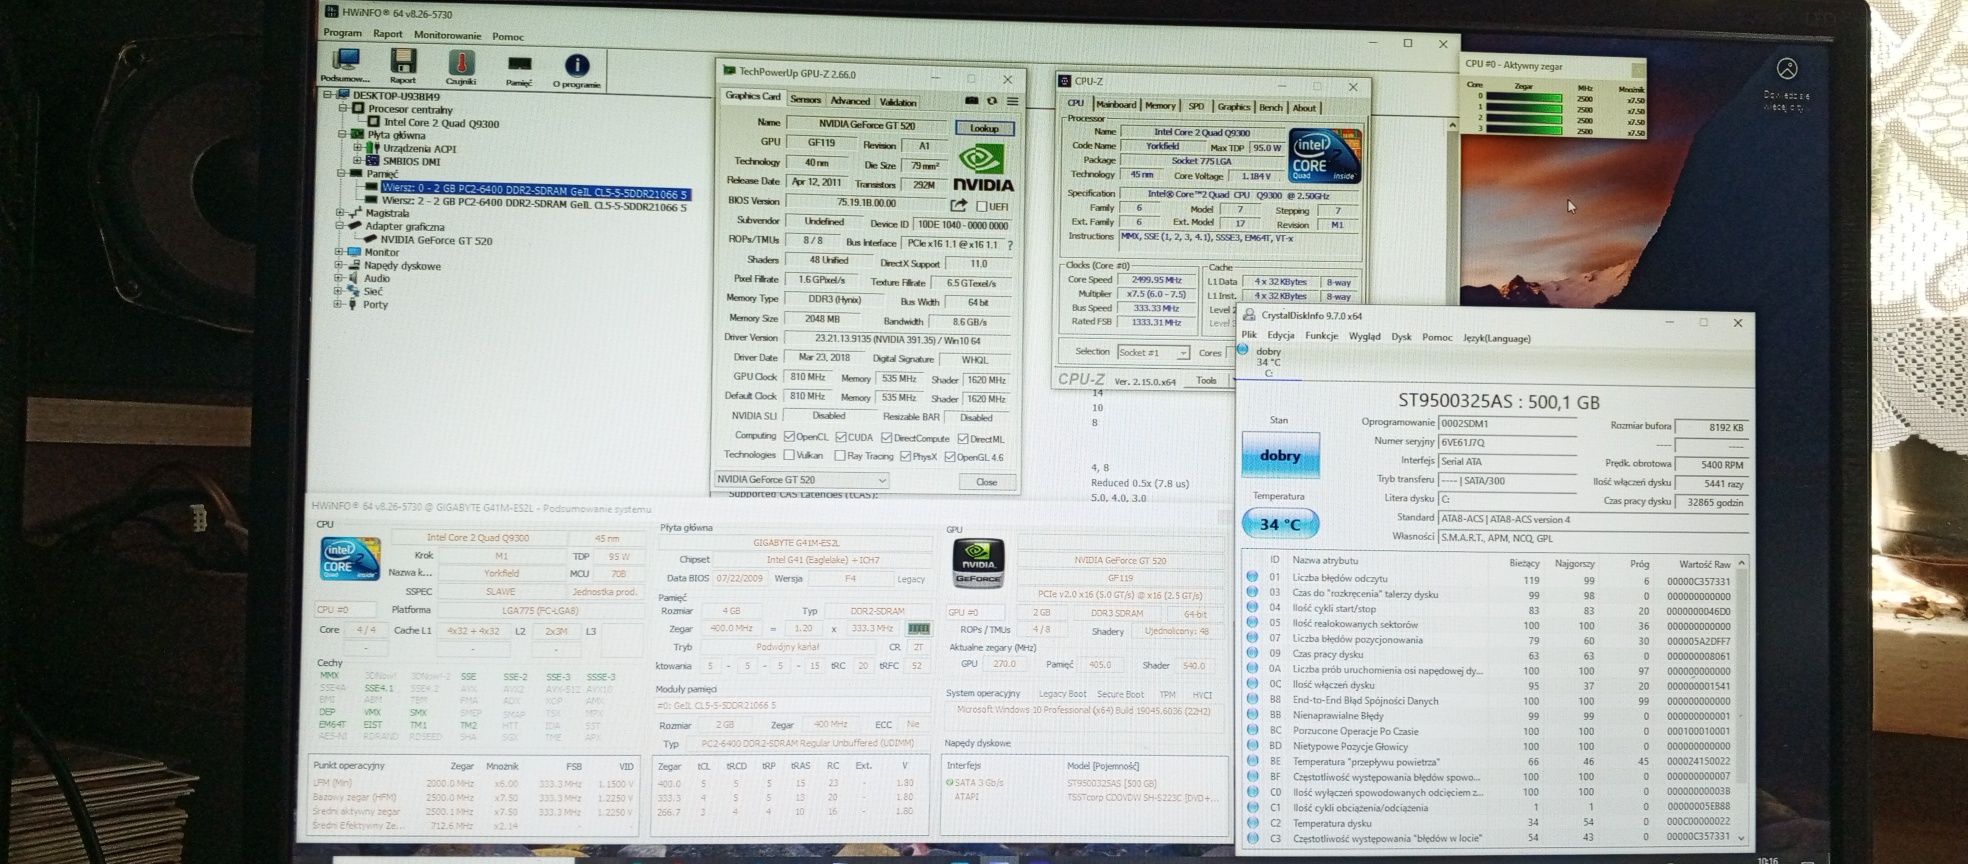This screenshot has height=864, width=1968.
Task: Open the Bench tab in CPU-Z
Action: point(1270,107)
